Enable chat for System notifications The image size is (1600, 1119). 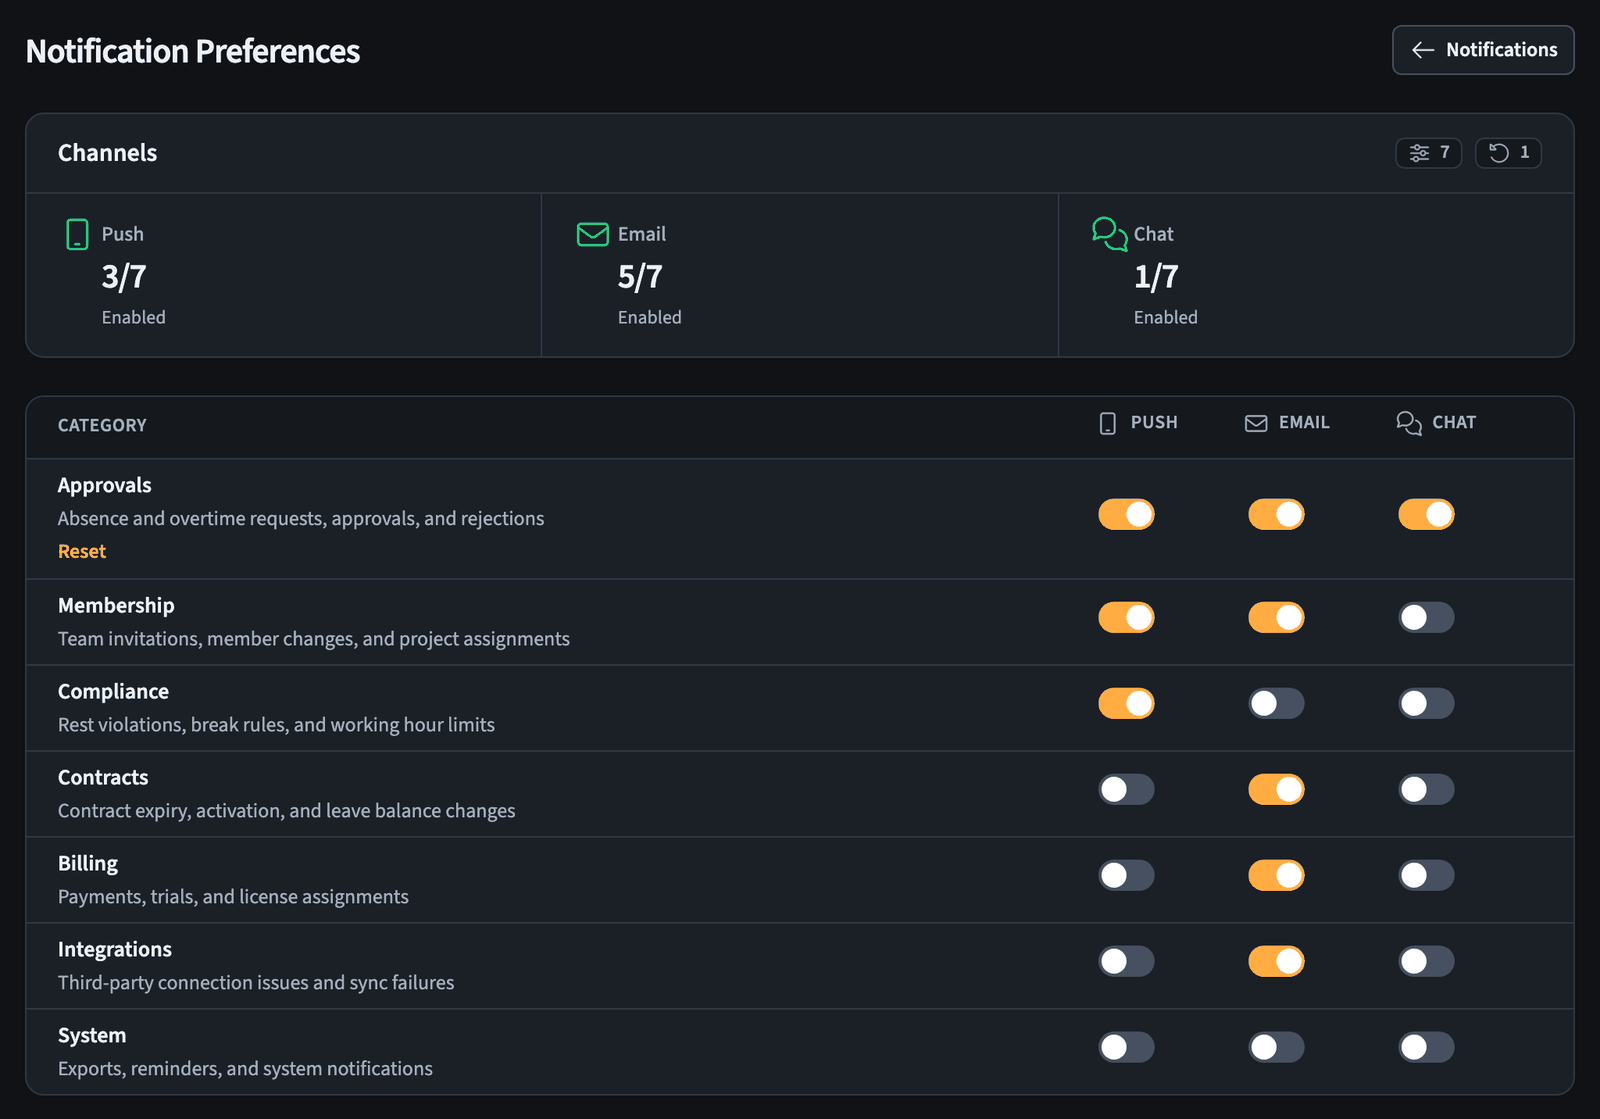(1426, 1047)
